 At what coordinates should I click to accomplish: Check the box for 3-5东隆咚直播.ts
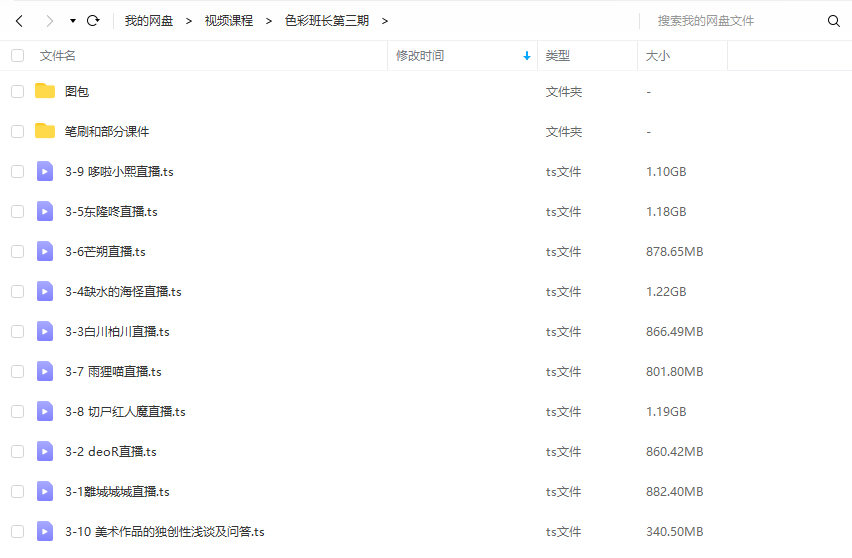pos(17,211)
